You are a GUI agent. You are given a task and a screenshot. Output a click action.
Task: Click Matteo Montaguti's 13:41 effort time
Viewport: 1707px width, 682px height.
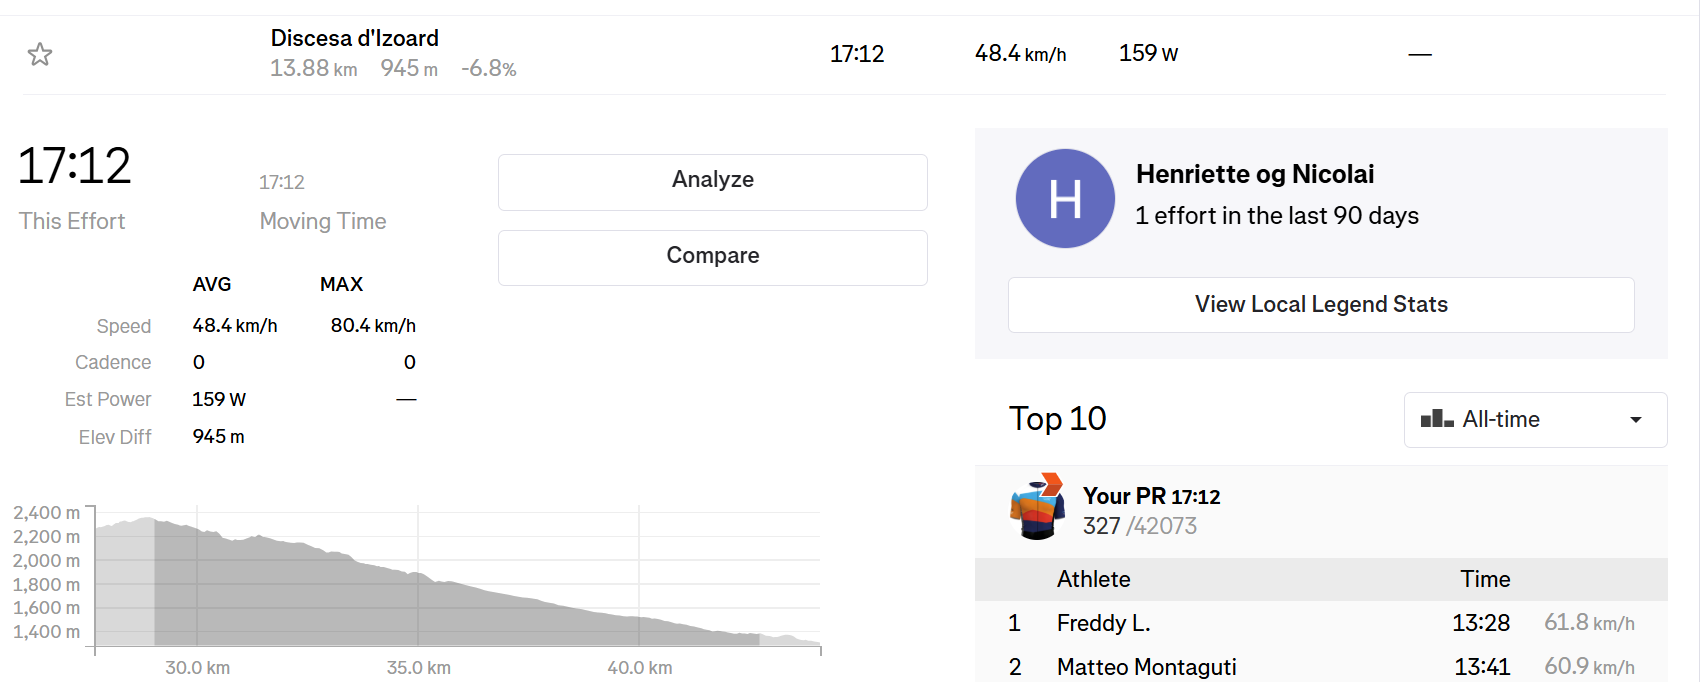(x=1481, y=667)
